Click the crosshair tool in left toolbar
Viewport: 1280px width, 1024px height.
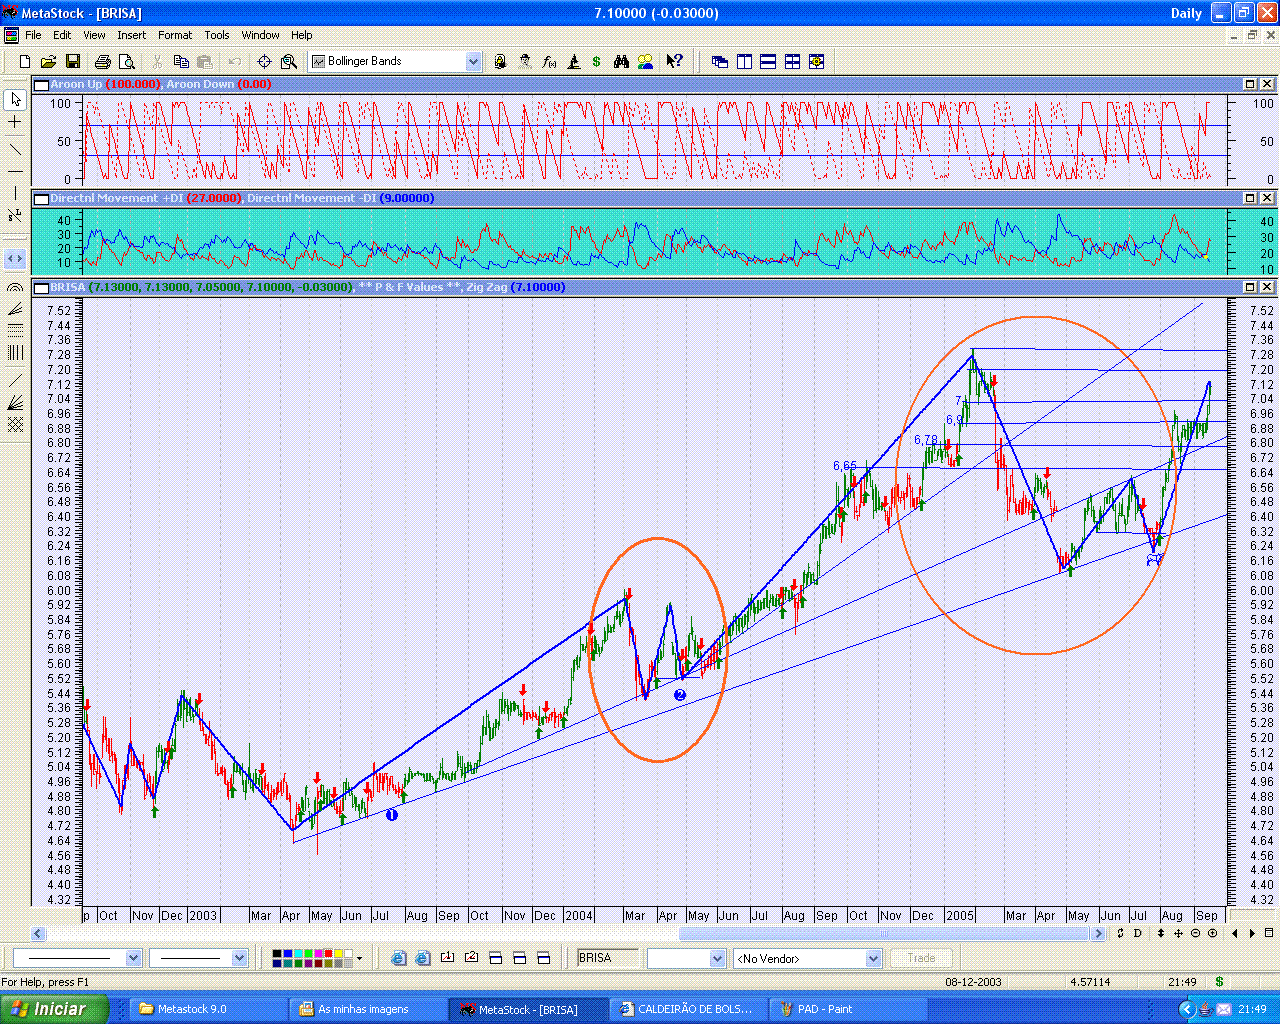(x=15, y=122)
